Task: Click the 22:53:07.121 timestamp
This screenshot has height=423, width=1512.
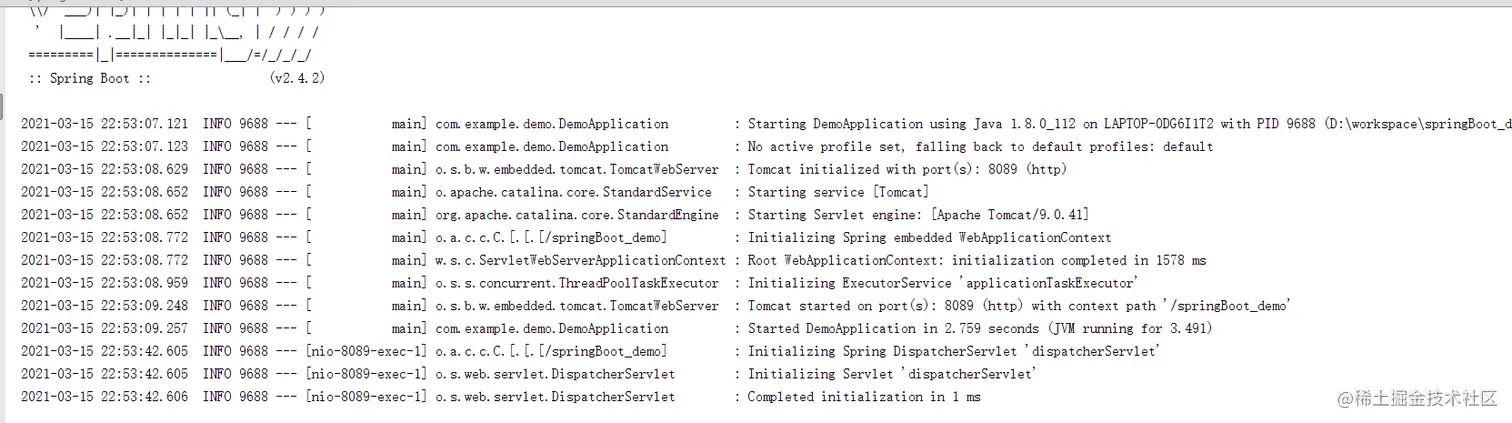Action: (104, 124)
